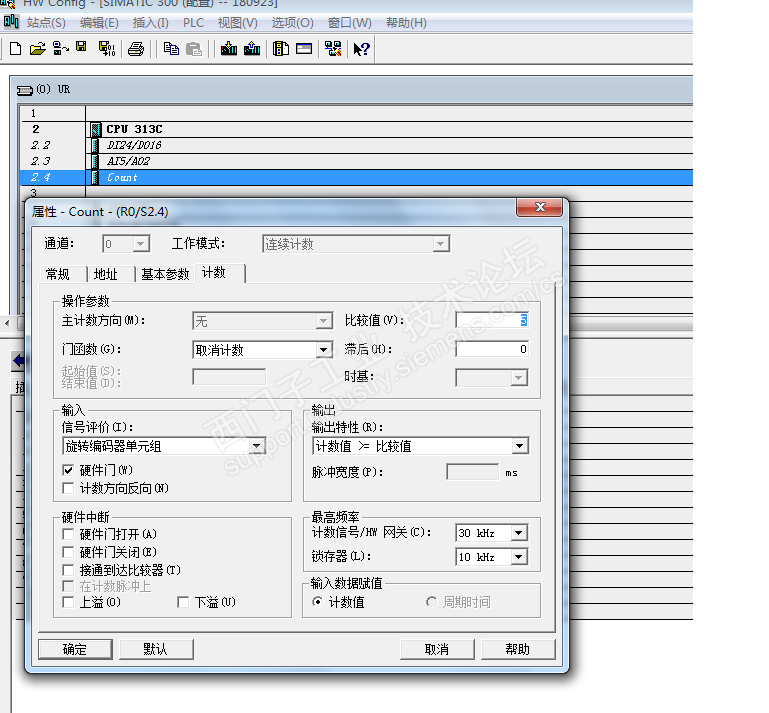Copy selection using the Copy icon
The width and height of the screenshot is (769, 713).
(x=171, y=49)
